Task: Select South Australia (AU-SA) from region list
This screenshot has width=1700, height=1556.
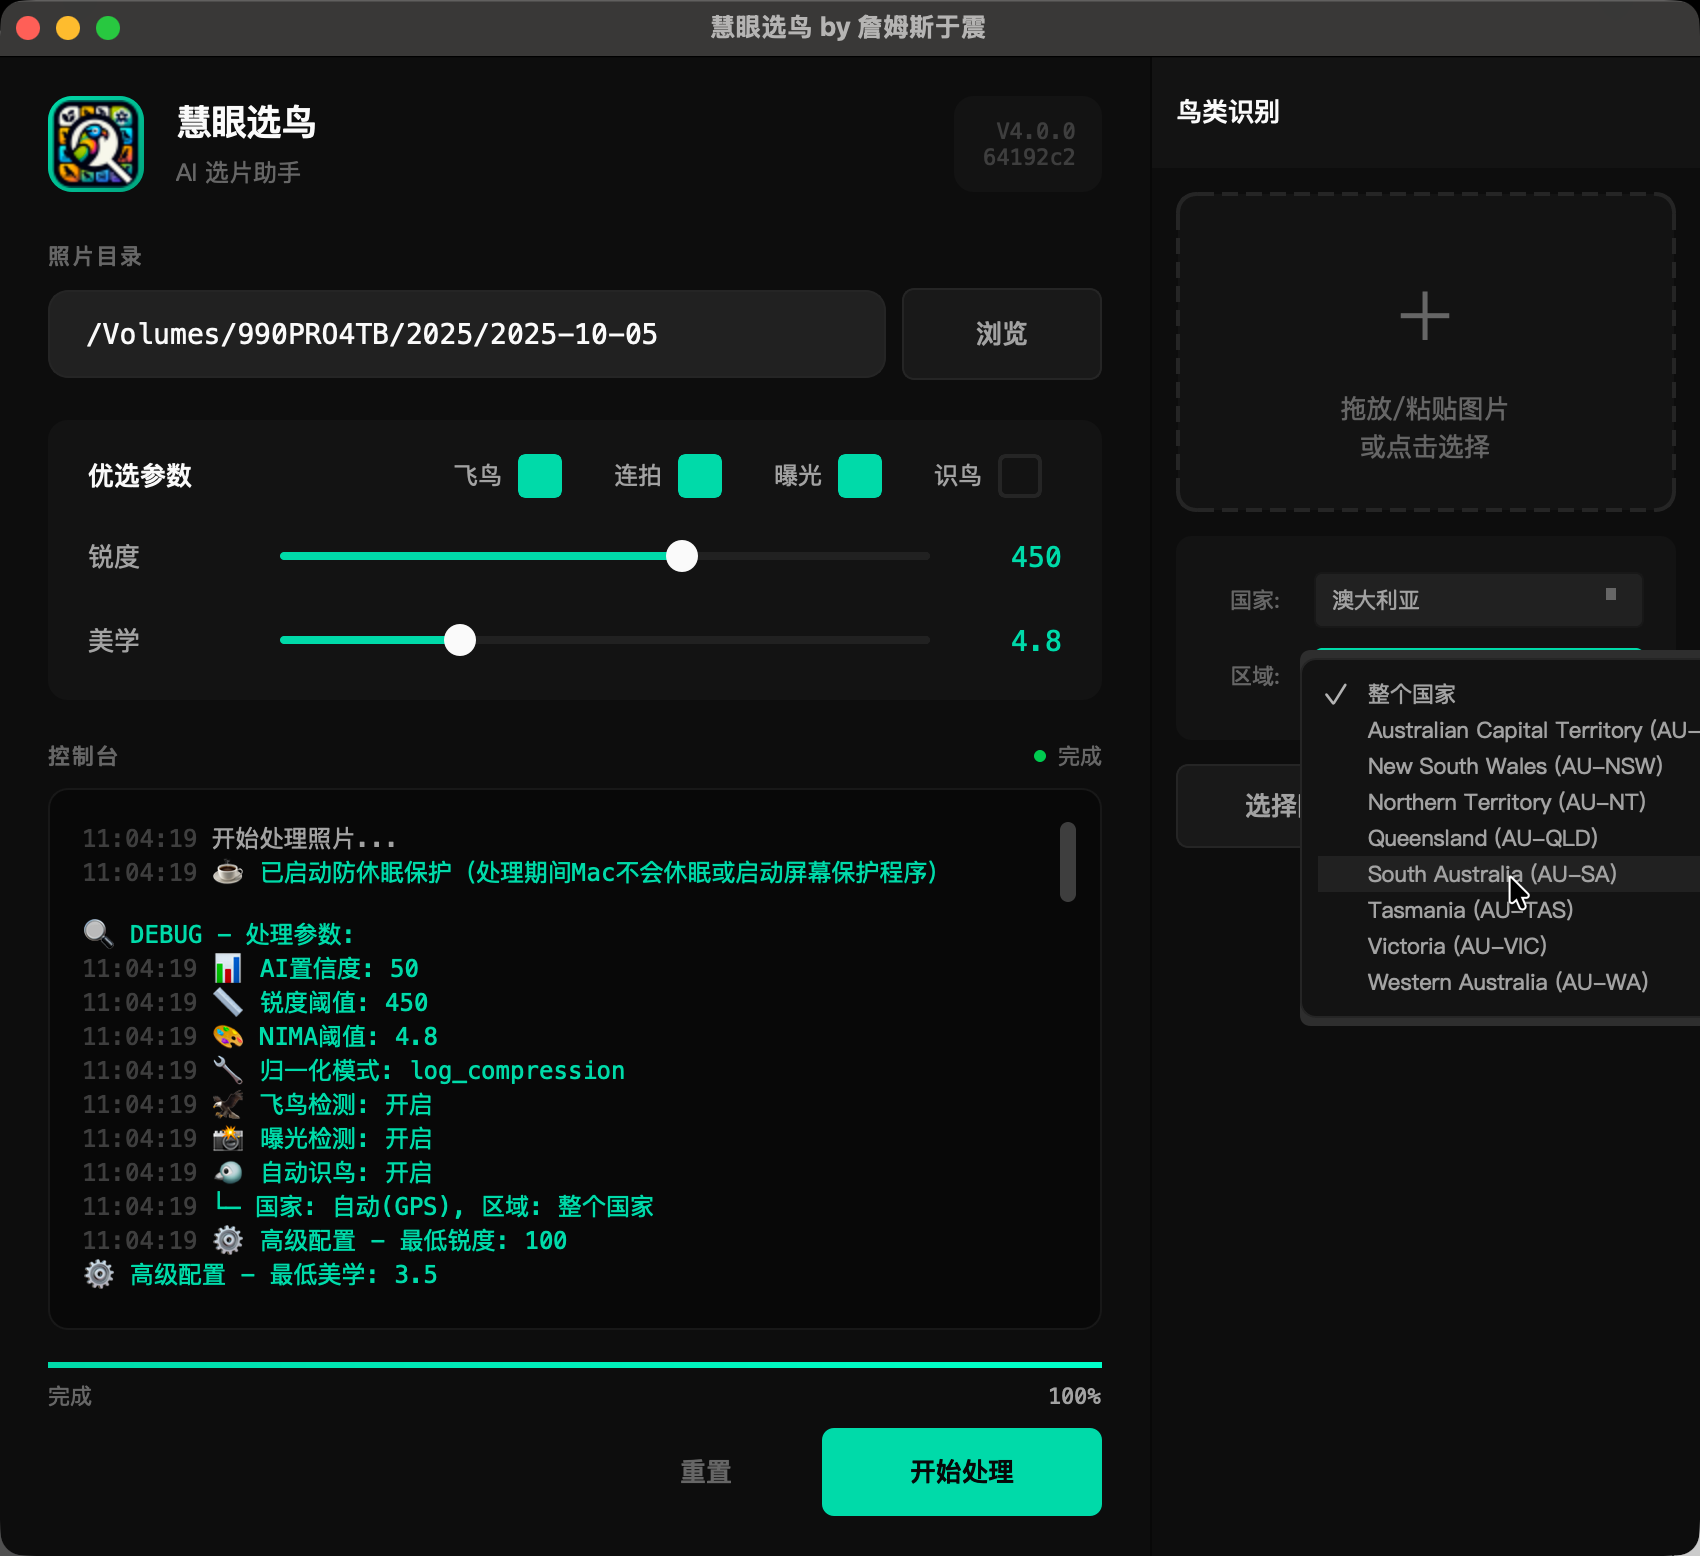Action: tap(1491, 874)
